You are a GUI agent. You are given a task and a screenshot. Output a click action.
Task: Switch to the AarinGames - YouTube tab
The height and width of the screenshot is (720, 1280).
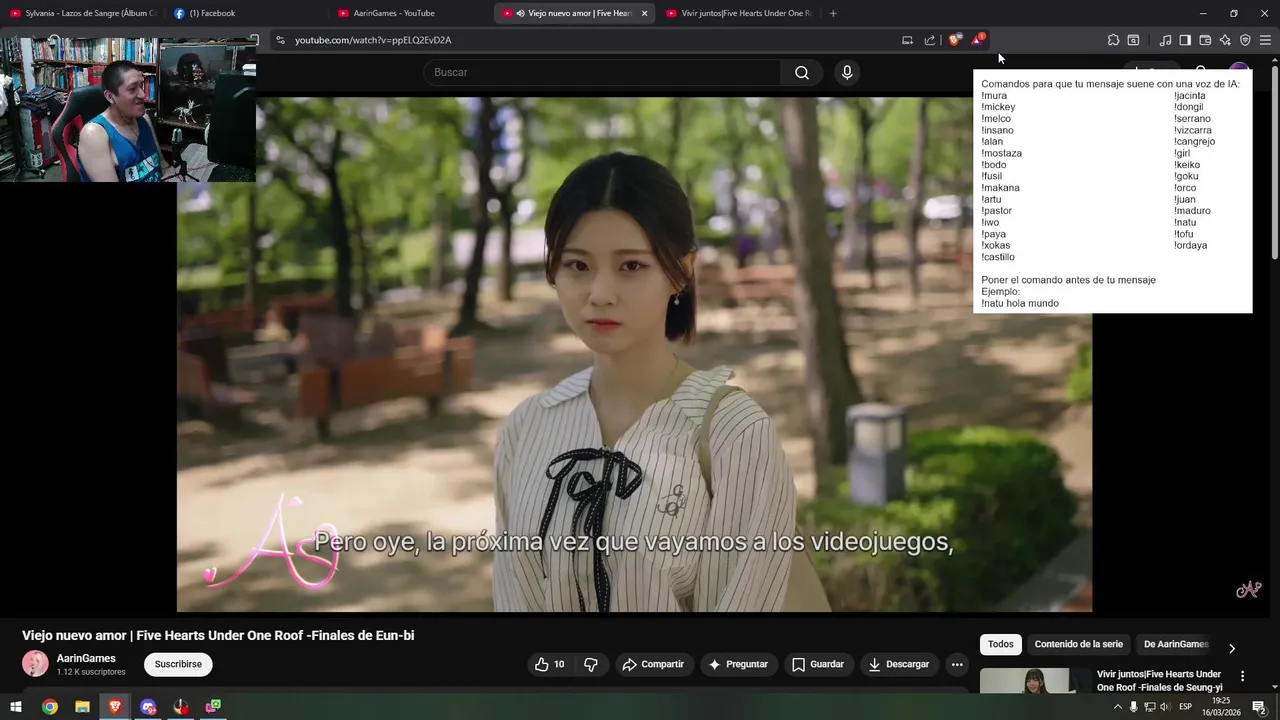point(411,13)
